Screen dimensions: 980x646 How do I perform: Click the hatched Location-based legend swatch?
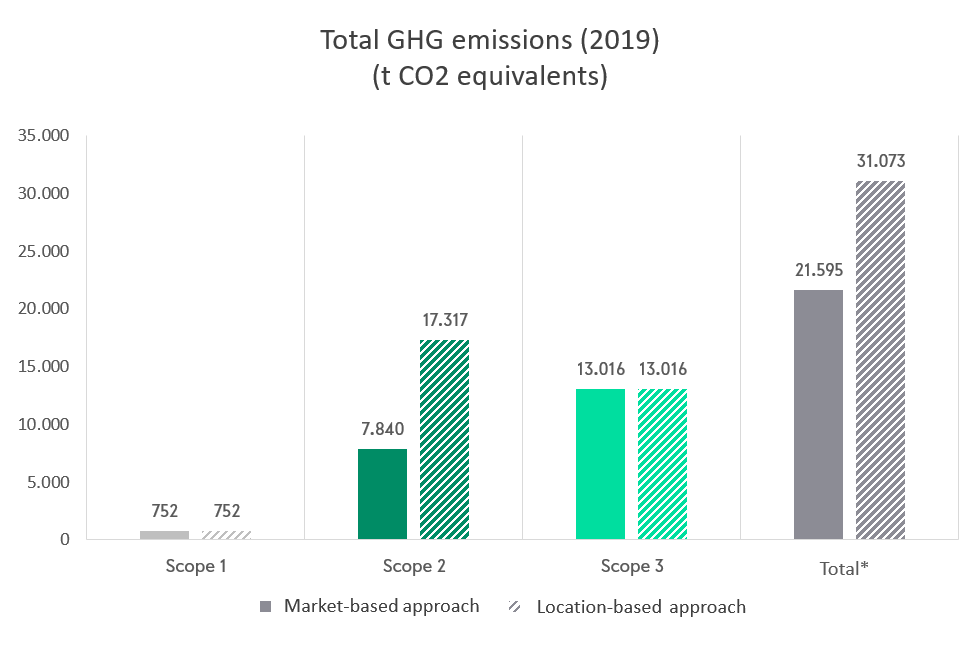[x=517, y=607]
